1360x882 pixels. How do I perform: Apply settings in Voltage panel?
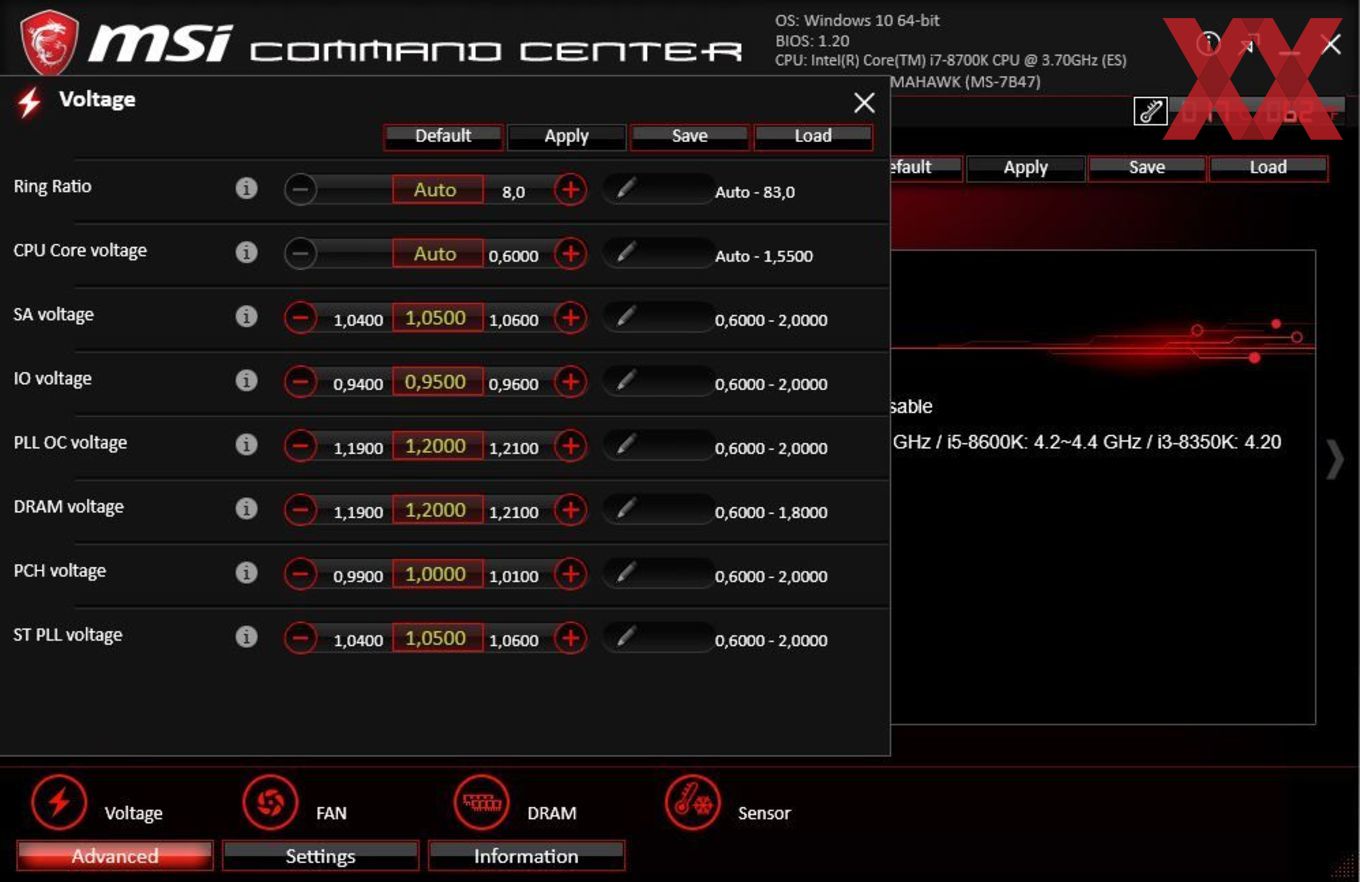[x=566, y=137]
